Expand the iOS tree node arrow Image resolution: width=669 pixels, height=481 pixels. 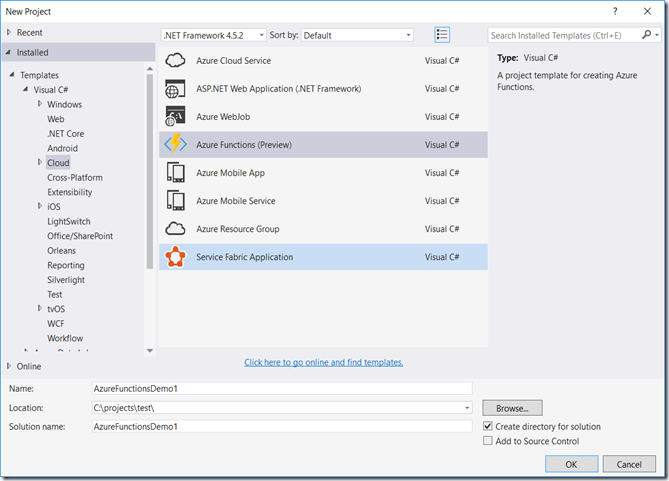pyautogui.click(x=40, y=206)
